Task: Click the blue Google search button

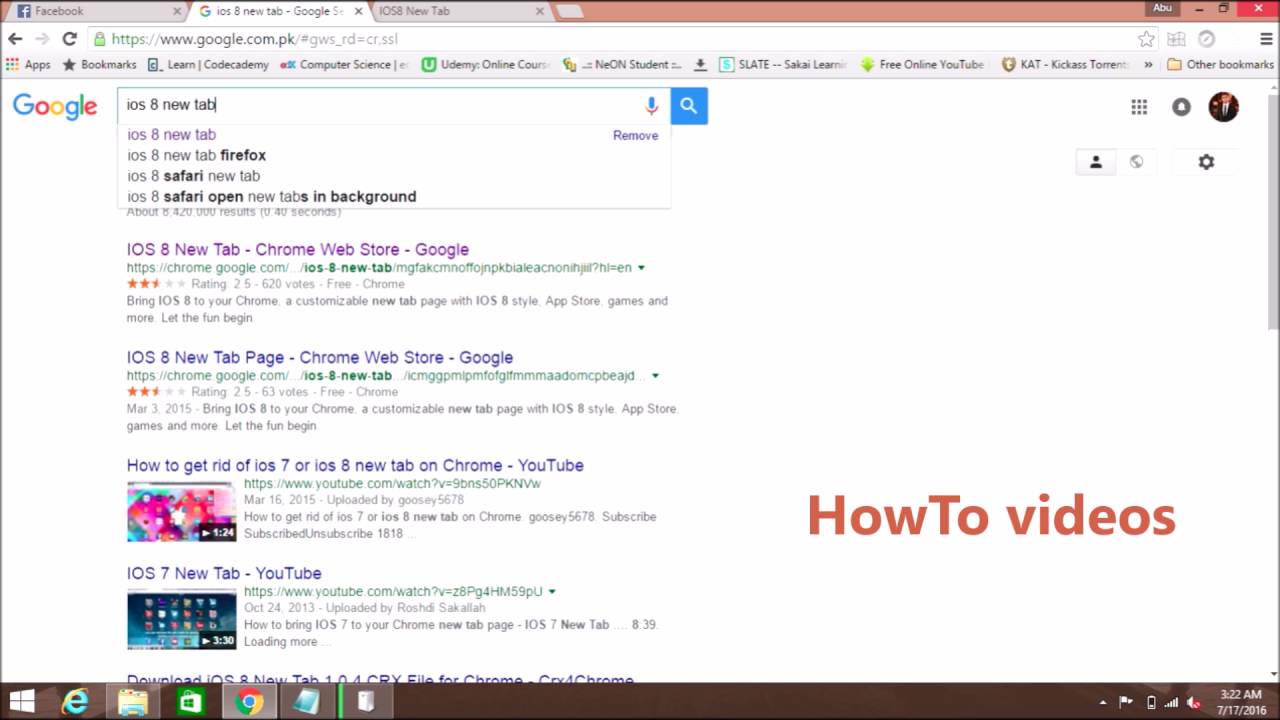Action: 689,106
